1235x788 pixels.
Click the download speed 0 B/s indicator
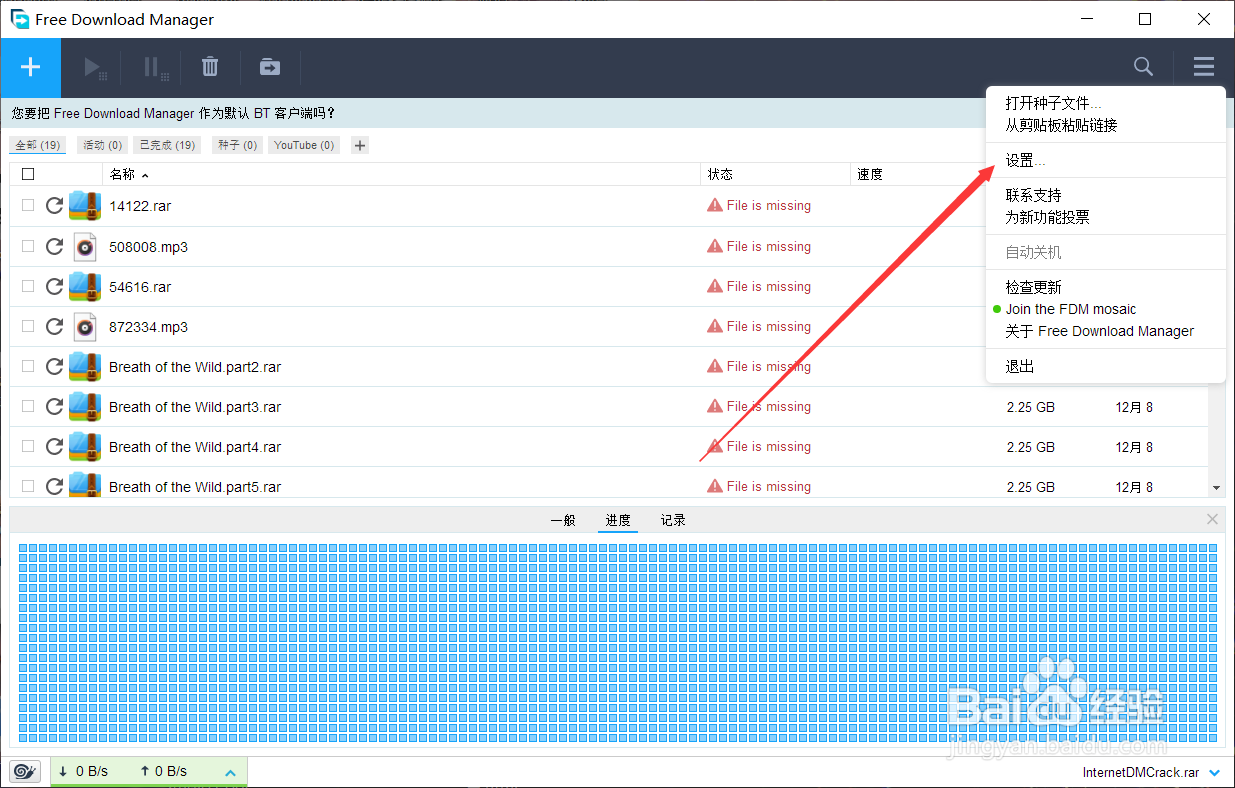coord(82,771)
